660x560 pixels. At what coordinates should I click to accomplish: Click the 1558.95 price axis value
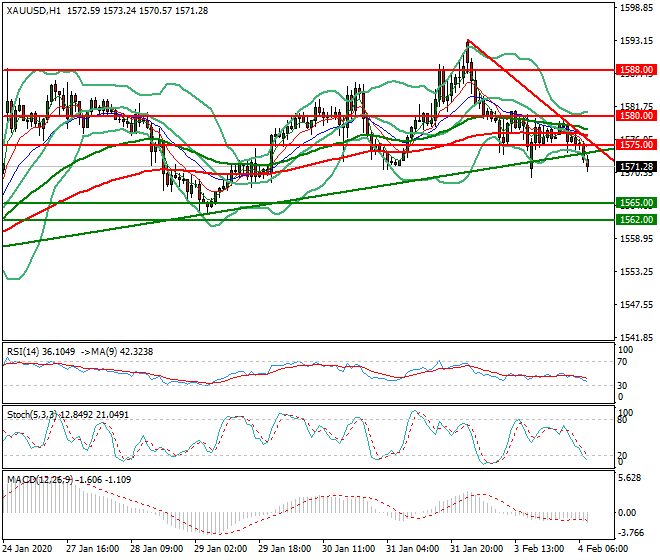[636, 239]
